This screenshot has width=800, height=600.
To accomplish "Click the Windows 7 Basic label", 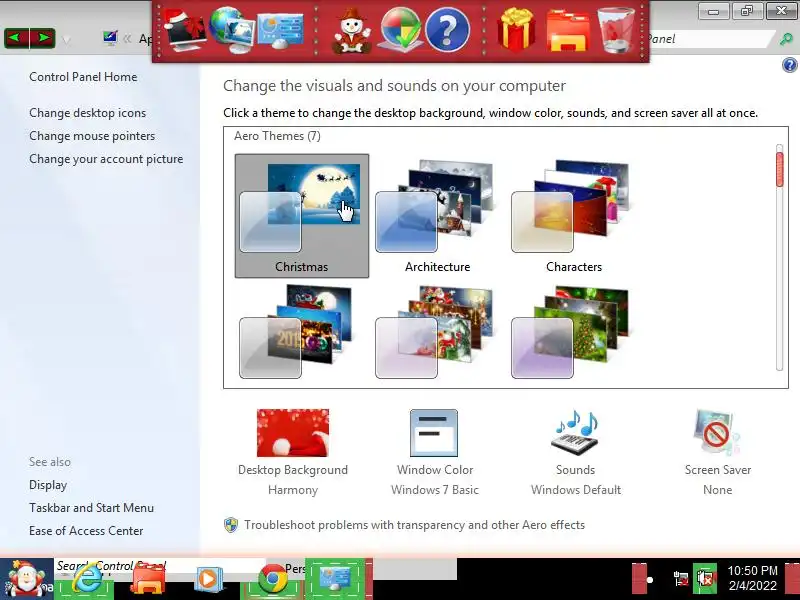I will (x=435, y=490).
